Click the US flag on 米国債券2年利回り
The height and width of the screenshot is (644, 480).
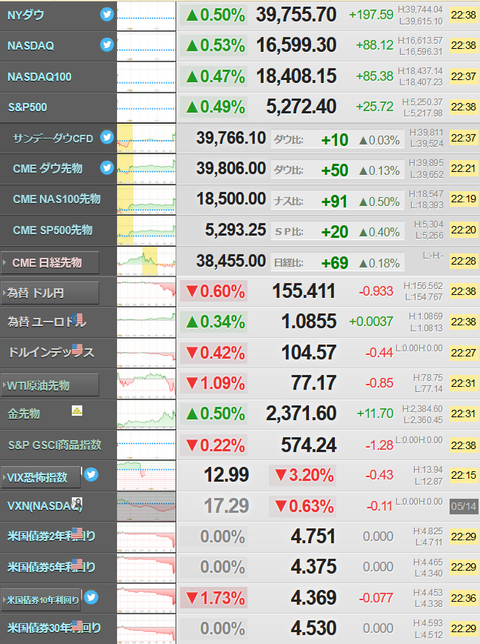coord(77,533)
